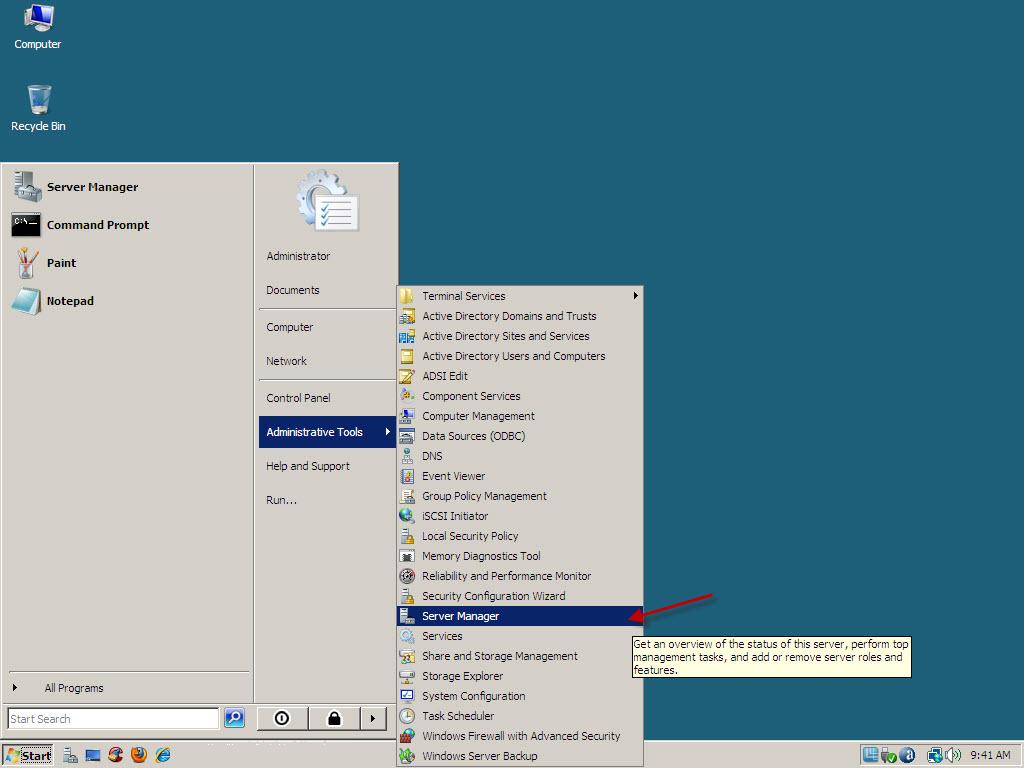Image resolution: width=1024 pixels, height=768 pixels.
Task: Click the Start button on taskbar
Action: 27,756
